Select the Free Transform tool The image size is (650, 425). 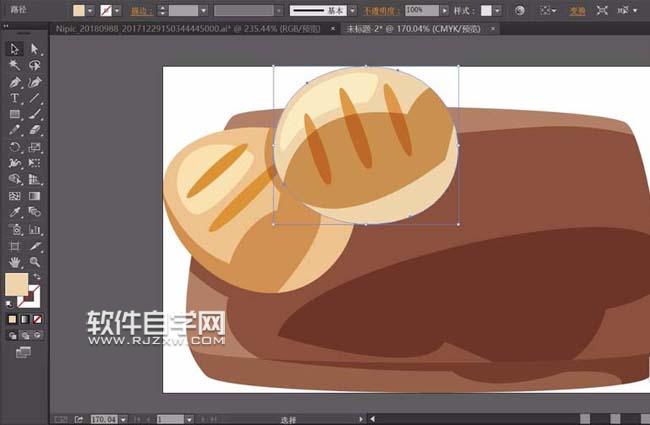click(34, 163)
